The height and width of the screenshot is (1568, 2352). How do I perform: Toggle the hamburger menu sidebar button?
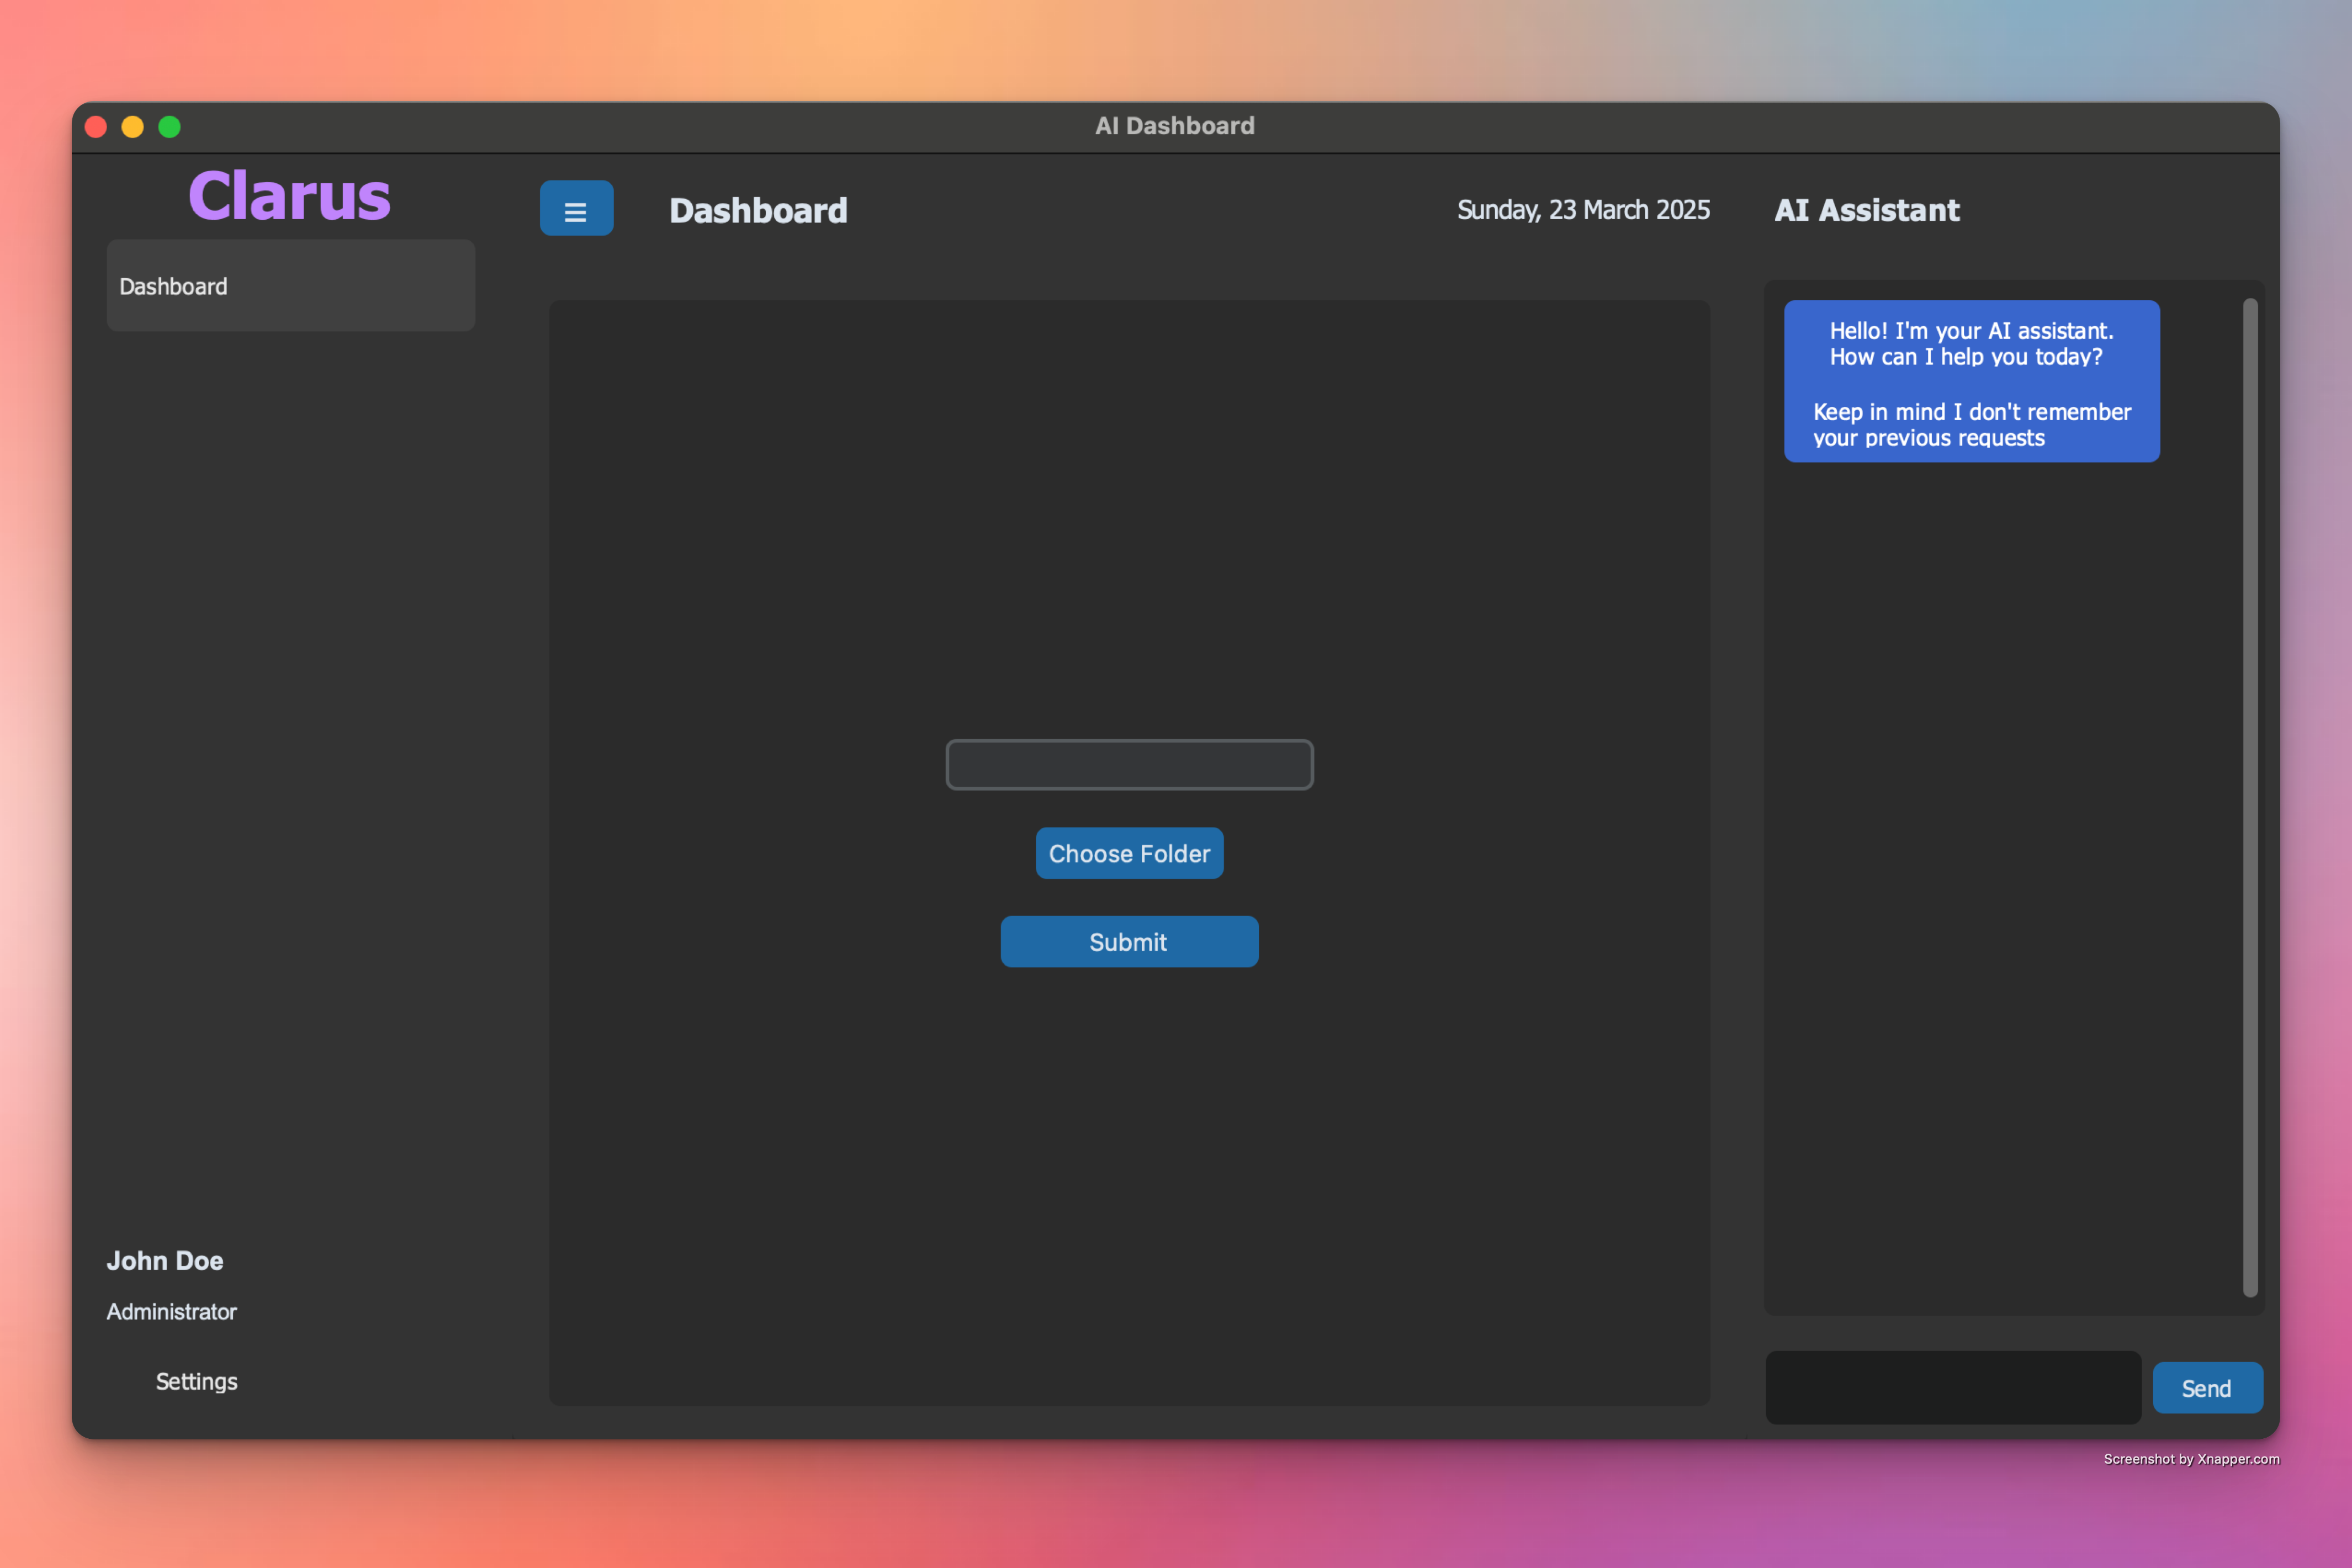pos(576,209)
